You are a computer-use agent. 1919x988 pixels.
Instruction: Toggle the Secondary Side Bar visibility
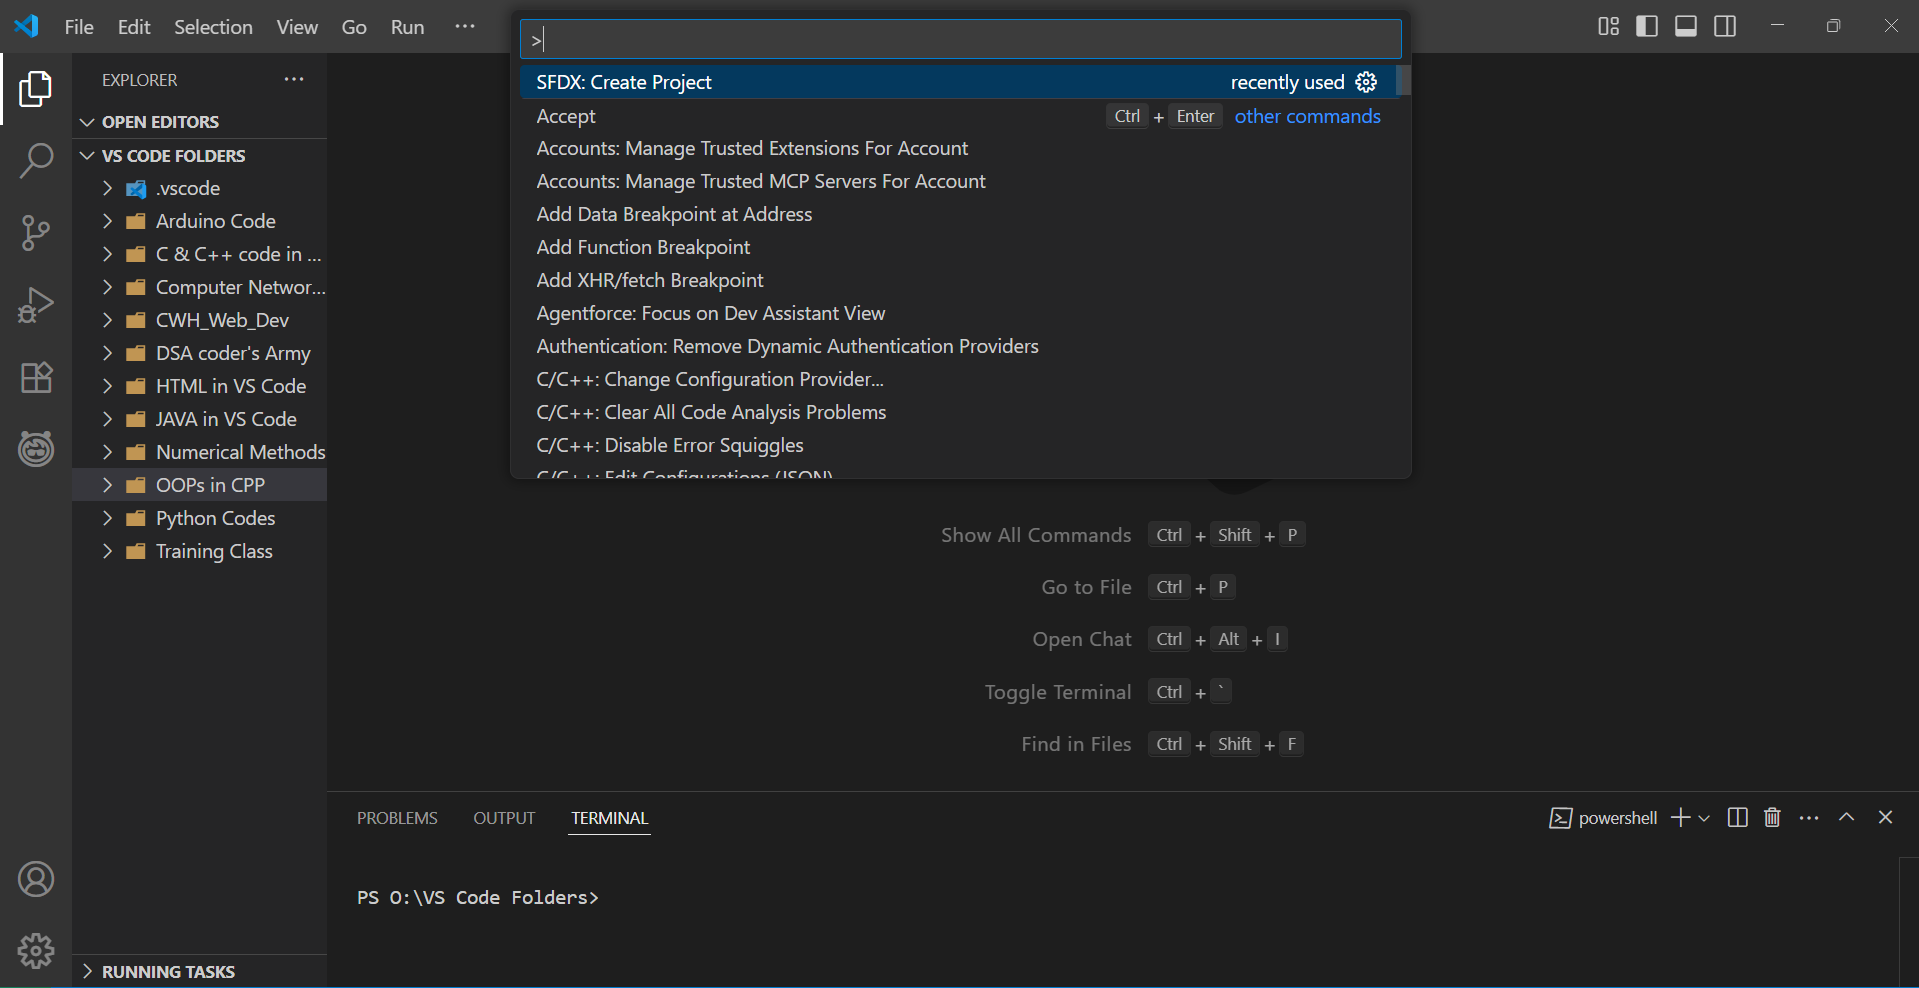[x=1725, y=26]
